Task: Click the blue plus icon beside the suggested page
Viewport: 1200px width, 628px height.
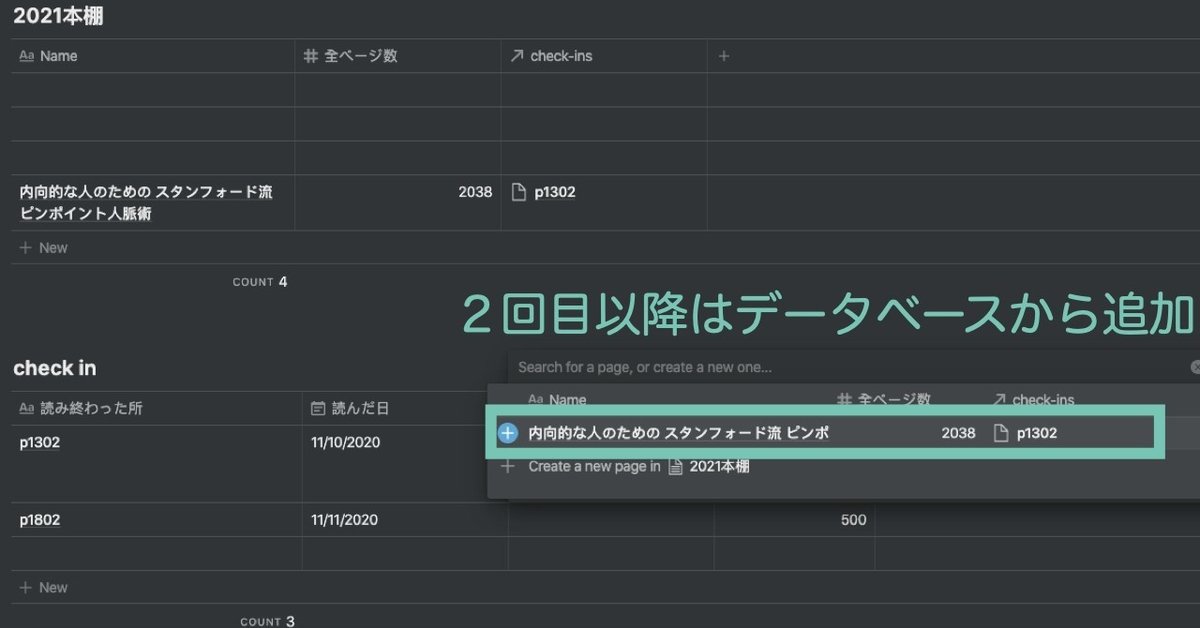Action: click(507, 432)
